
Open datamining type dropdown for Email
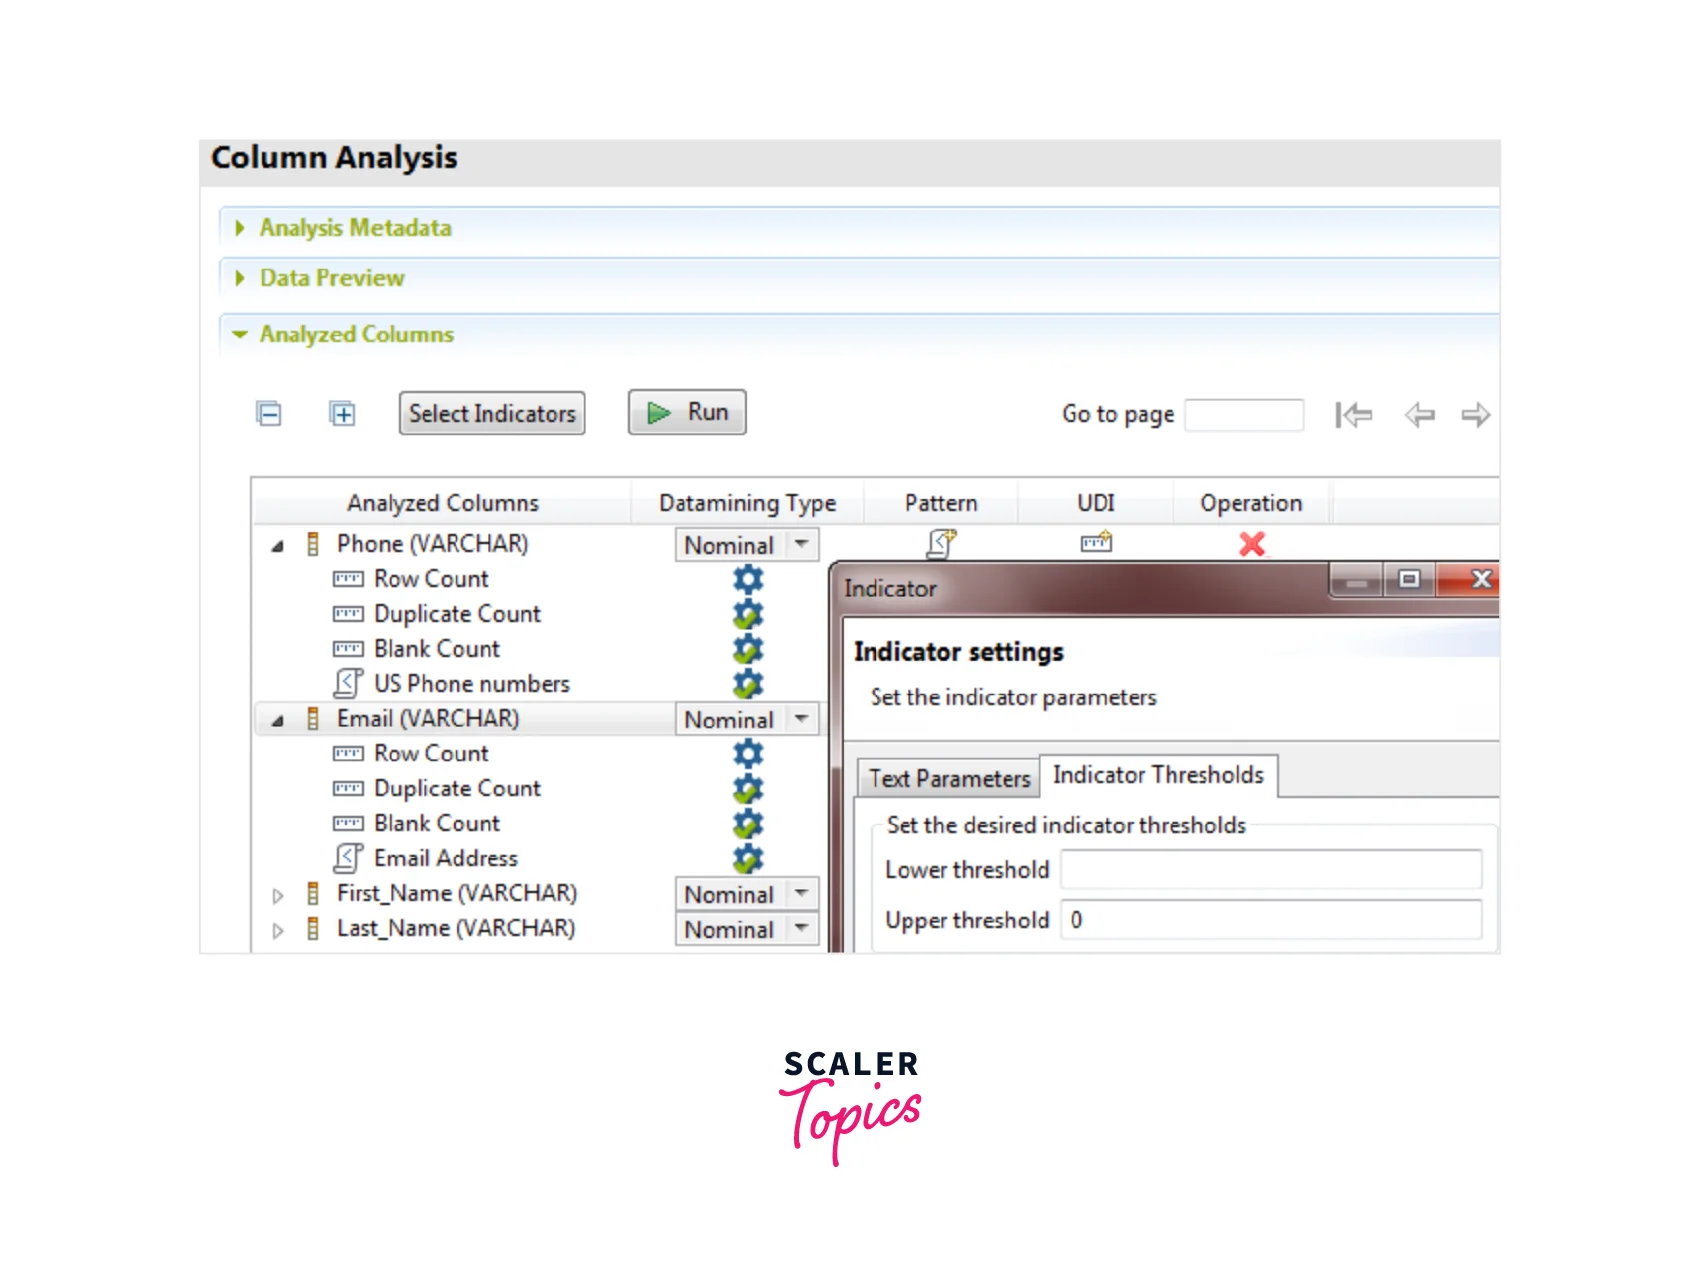point(801,719)
